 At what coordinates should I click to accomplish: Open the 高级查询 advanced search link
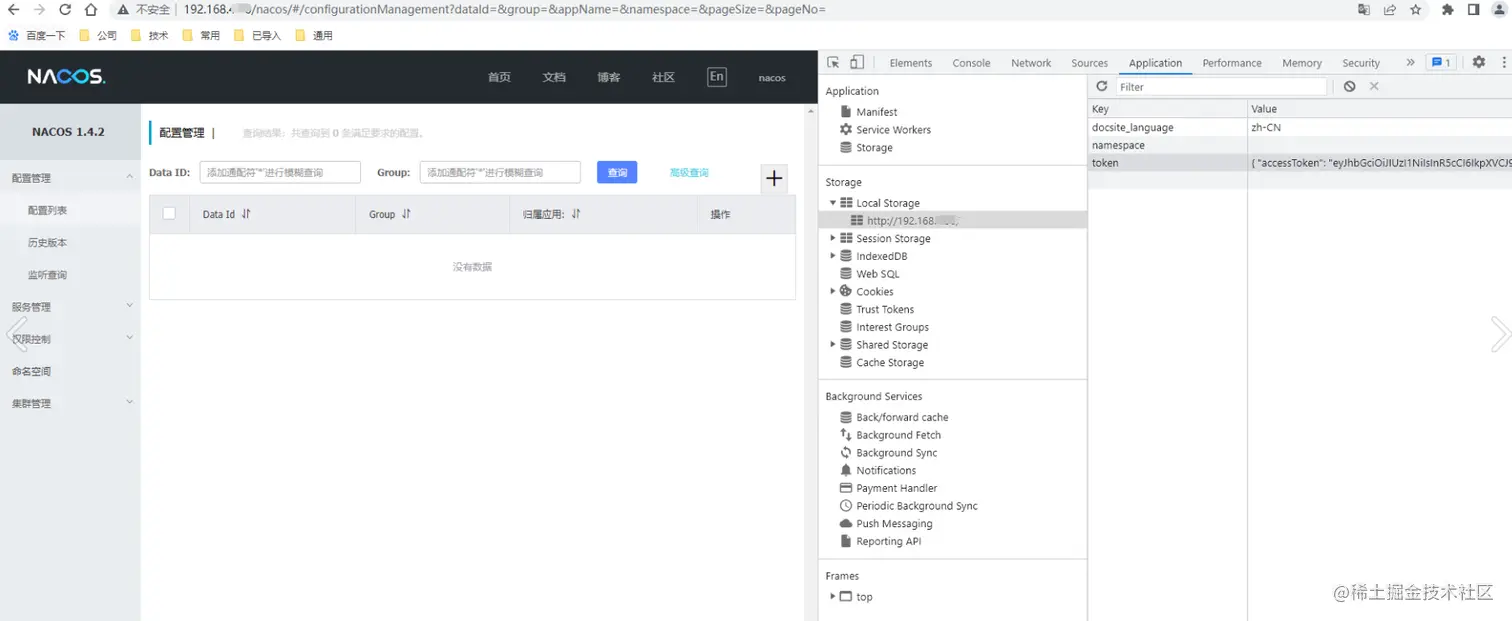pos(689,173)
